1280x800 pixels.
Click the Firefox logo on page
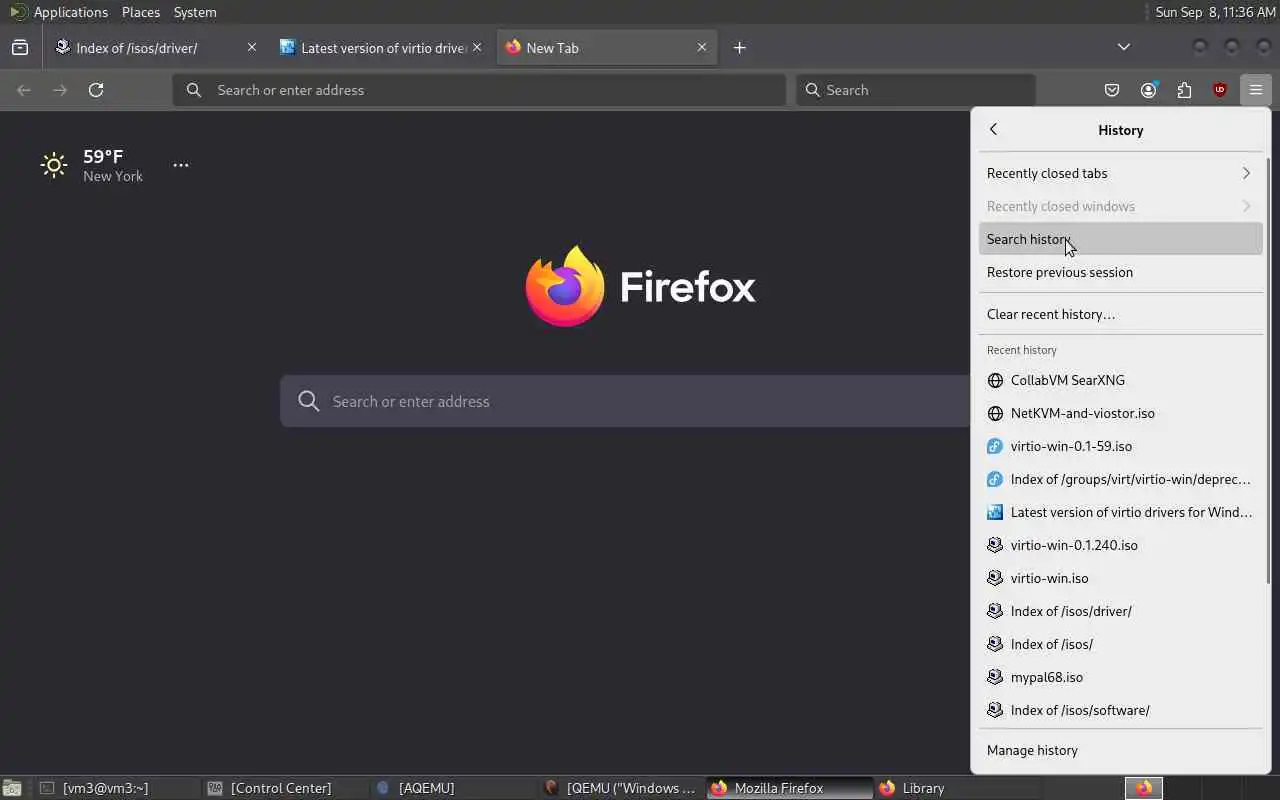click(565, 286)
